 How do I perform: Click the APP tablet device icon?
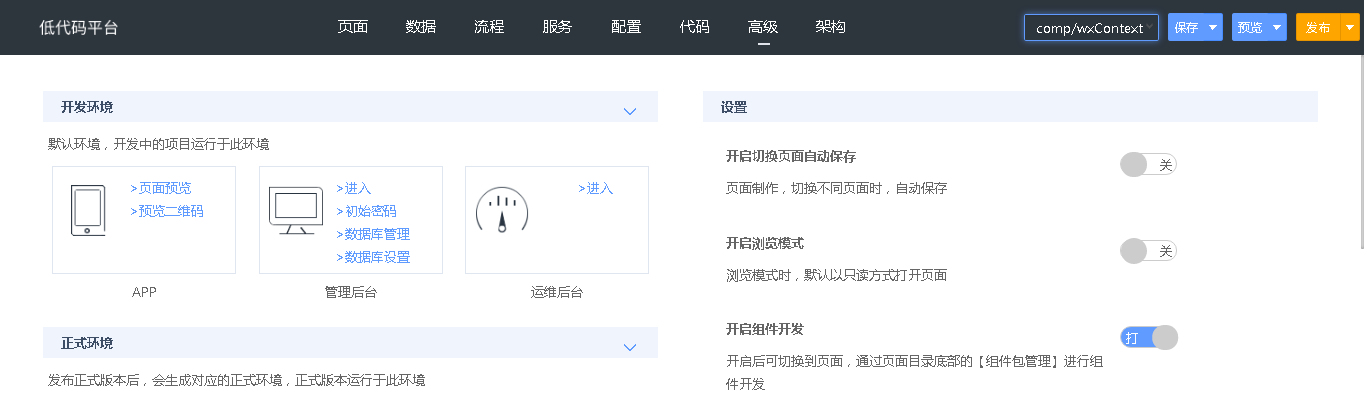point(88,210)
